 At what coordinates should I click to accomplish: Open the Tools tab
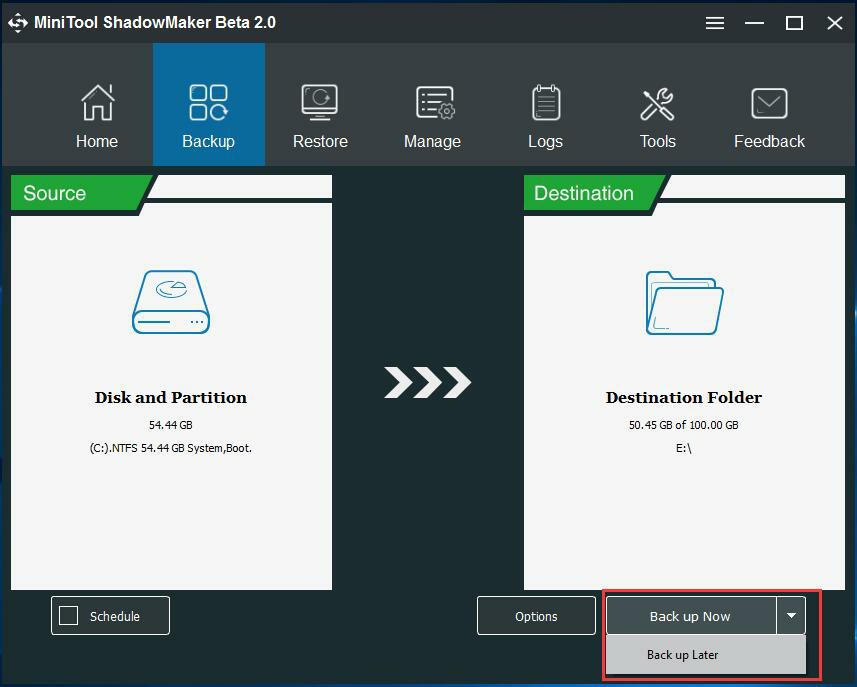(x=658, y=116)
